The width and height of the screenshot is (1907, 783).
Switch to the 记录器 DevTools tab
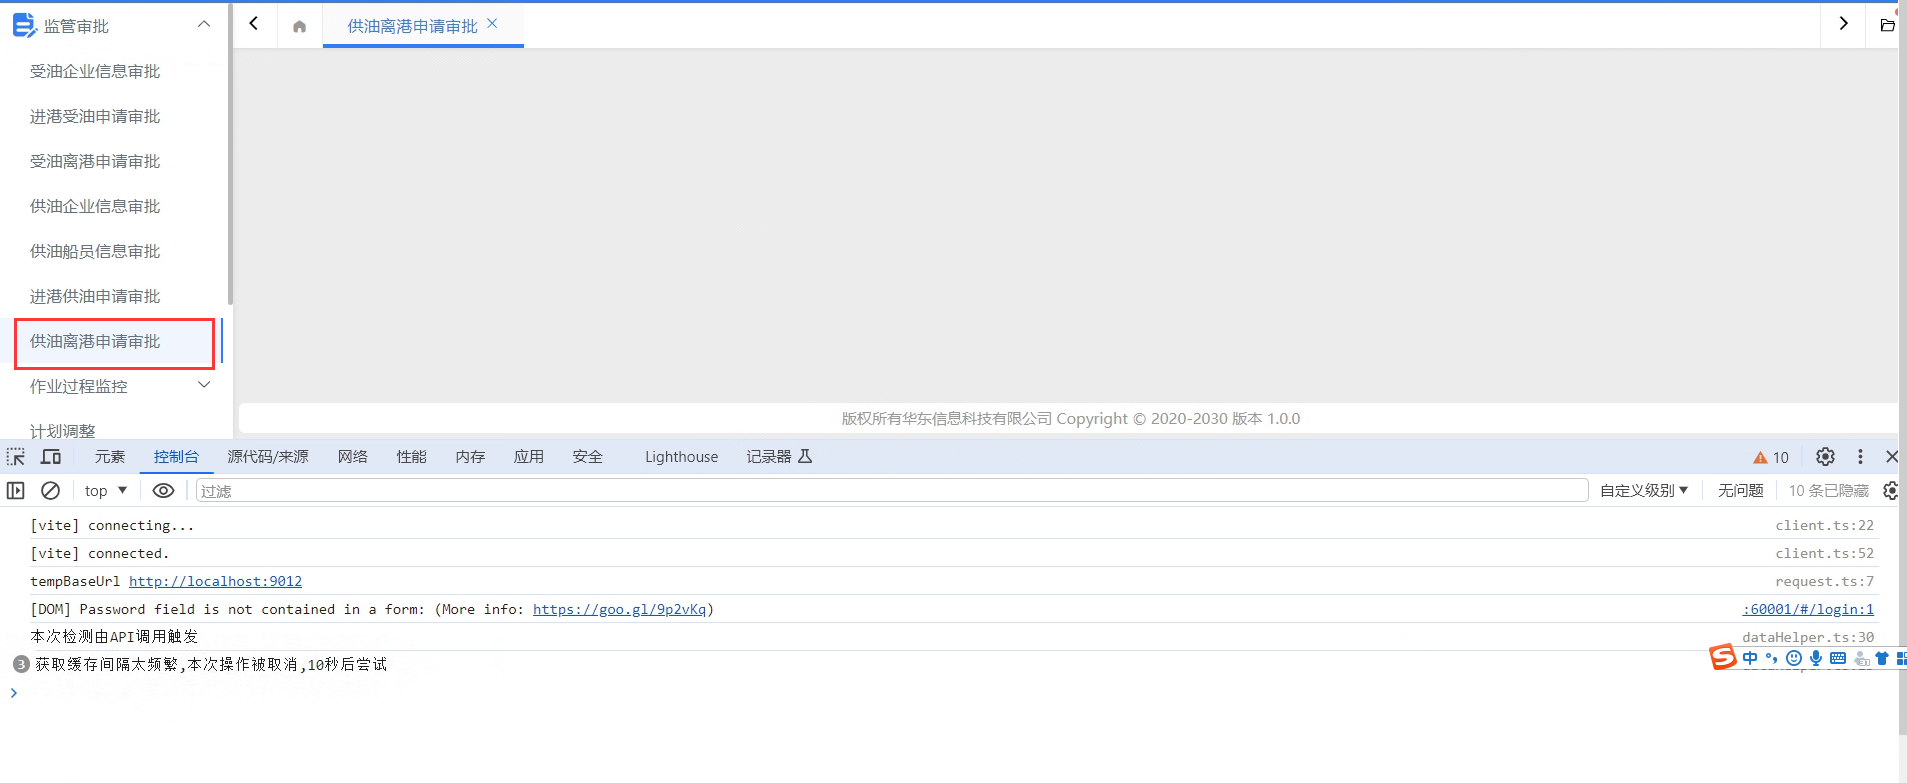[x=779, y=457]
